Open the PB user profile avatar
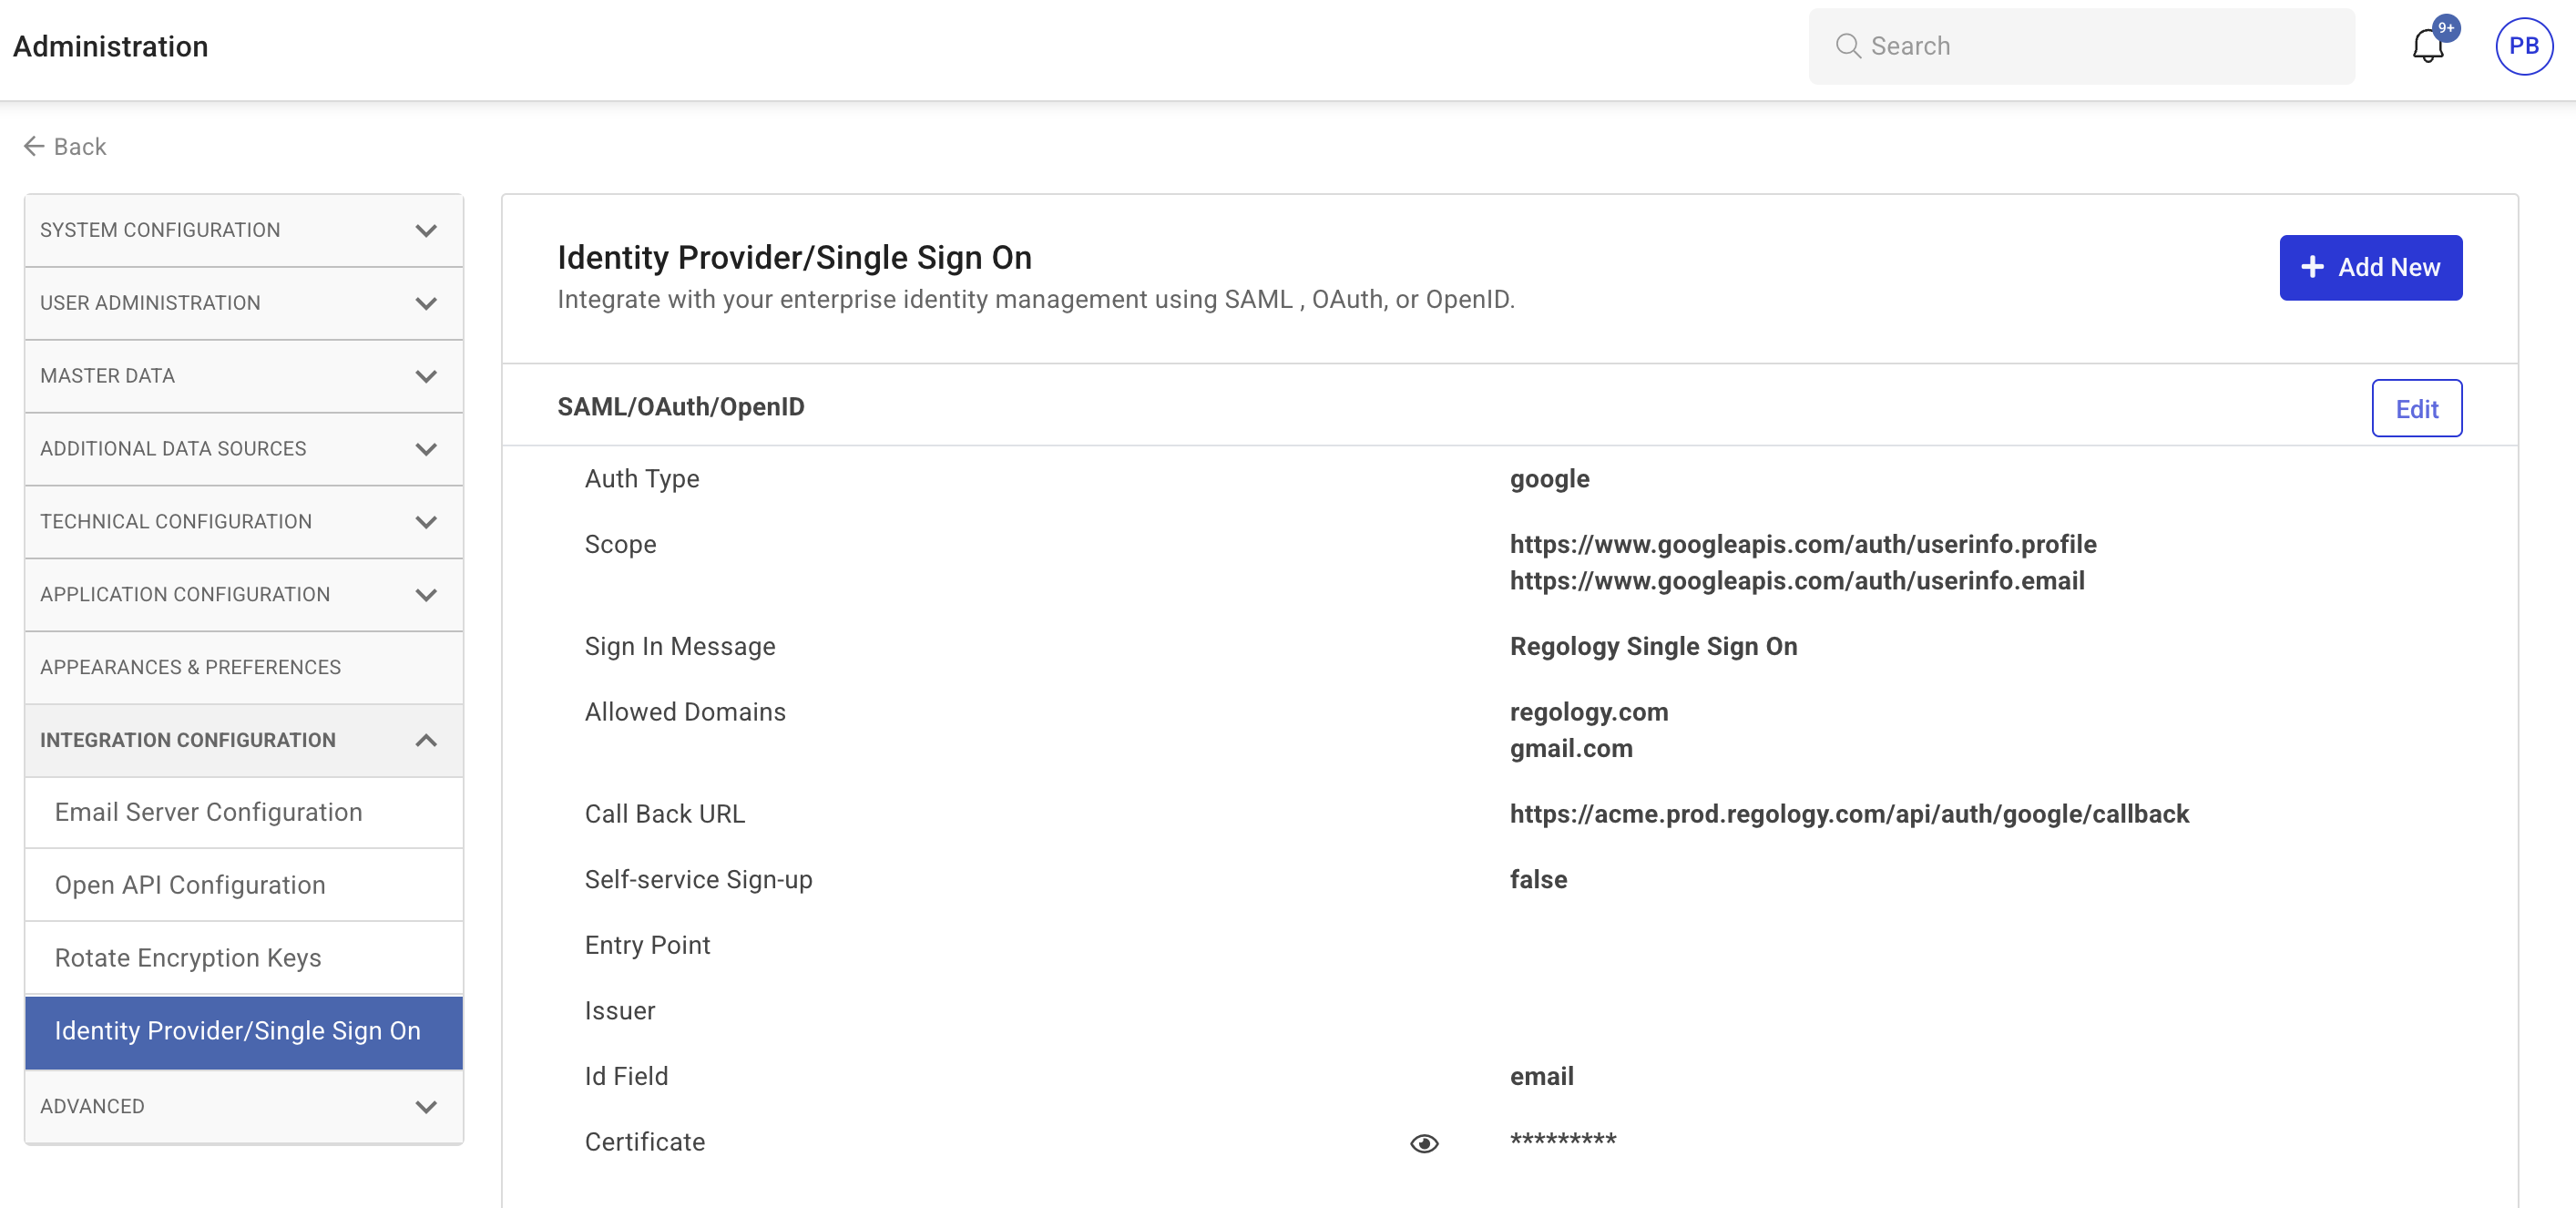 [2522, 46]
